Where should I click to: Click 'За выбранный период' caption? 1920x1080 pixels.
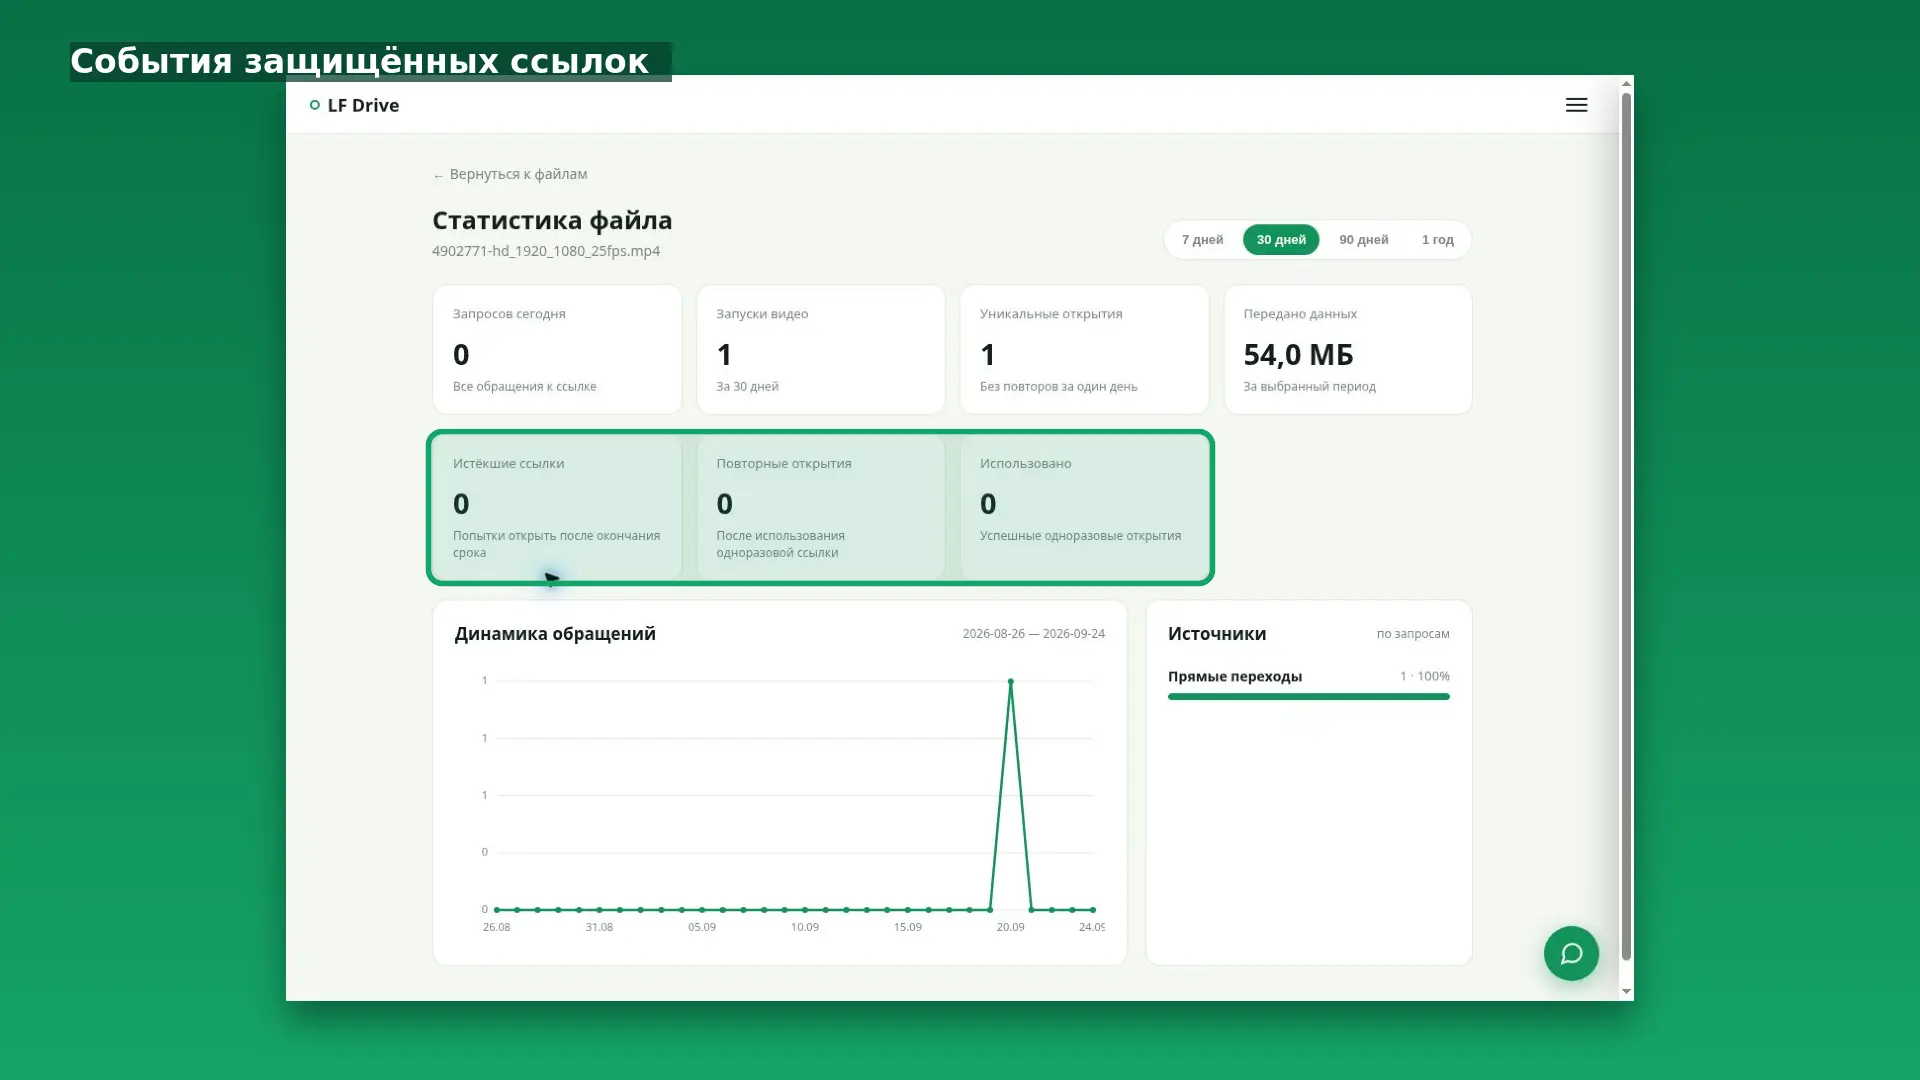[x=1309, y=387]
